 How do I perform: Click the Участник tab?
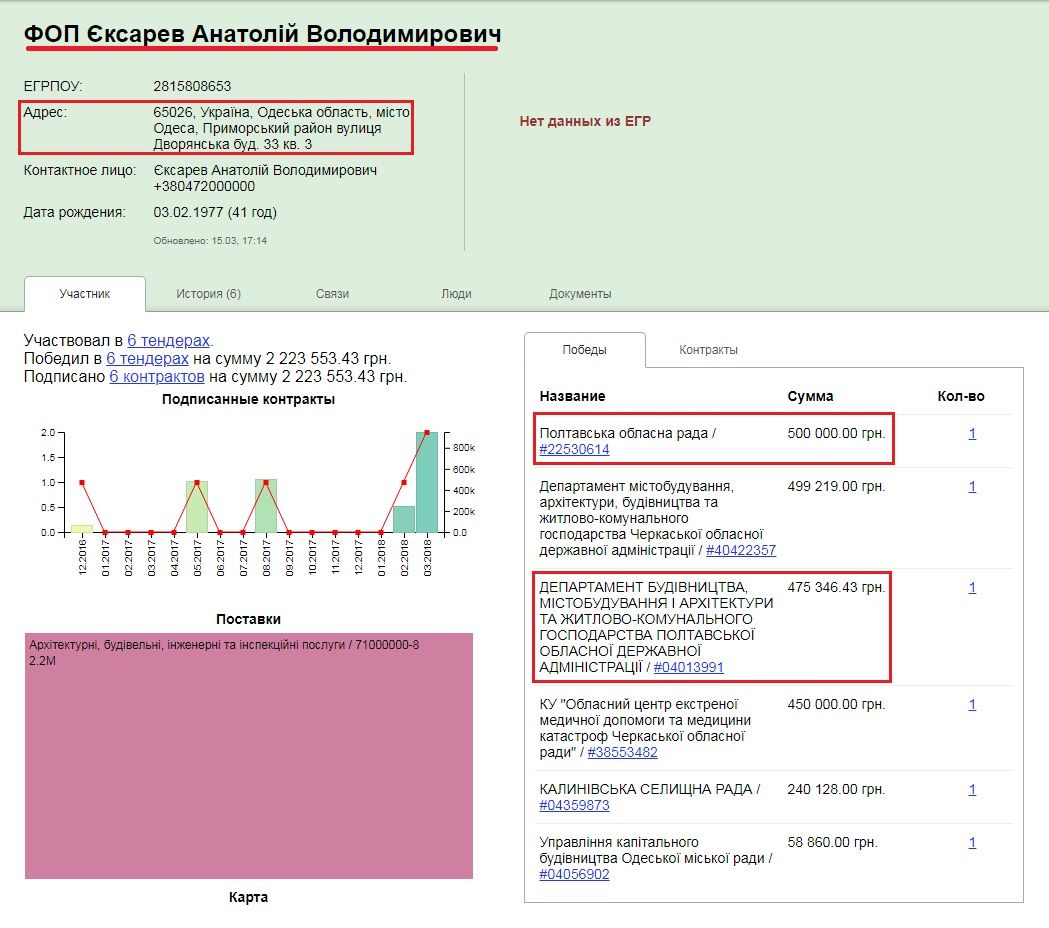point(85,294)
